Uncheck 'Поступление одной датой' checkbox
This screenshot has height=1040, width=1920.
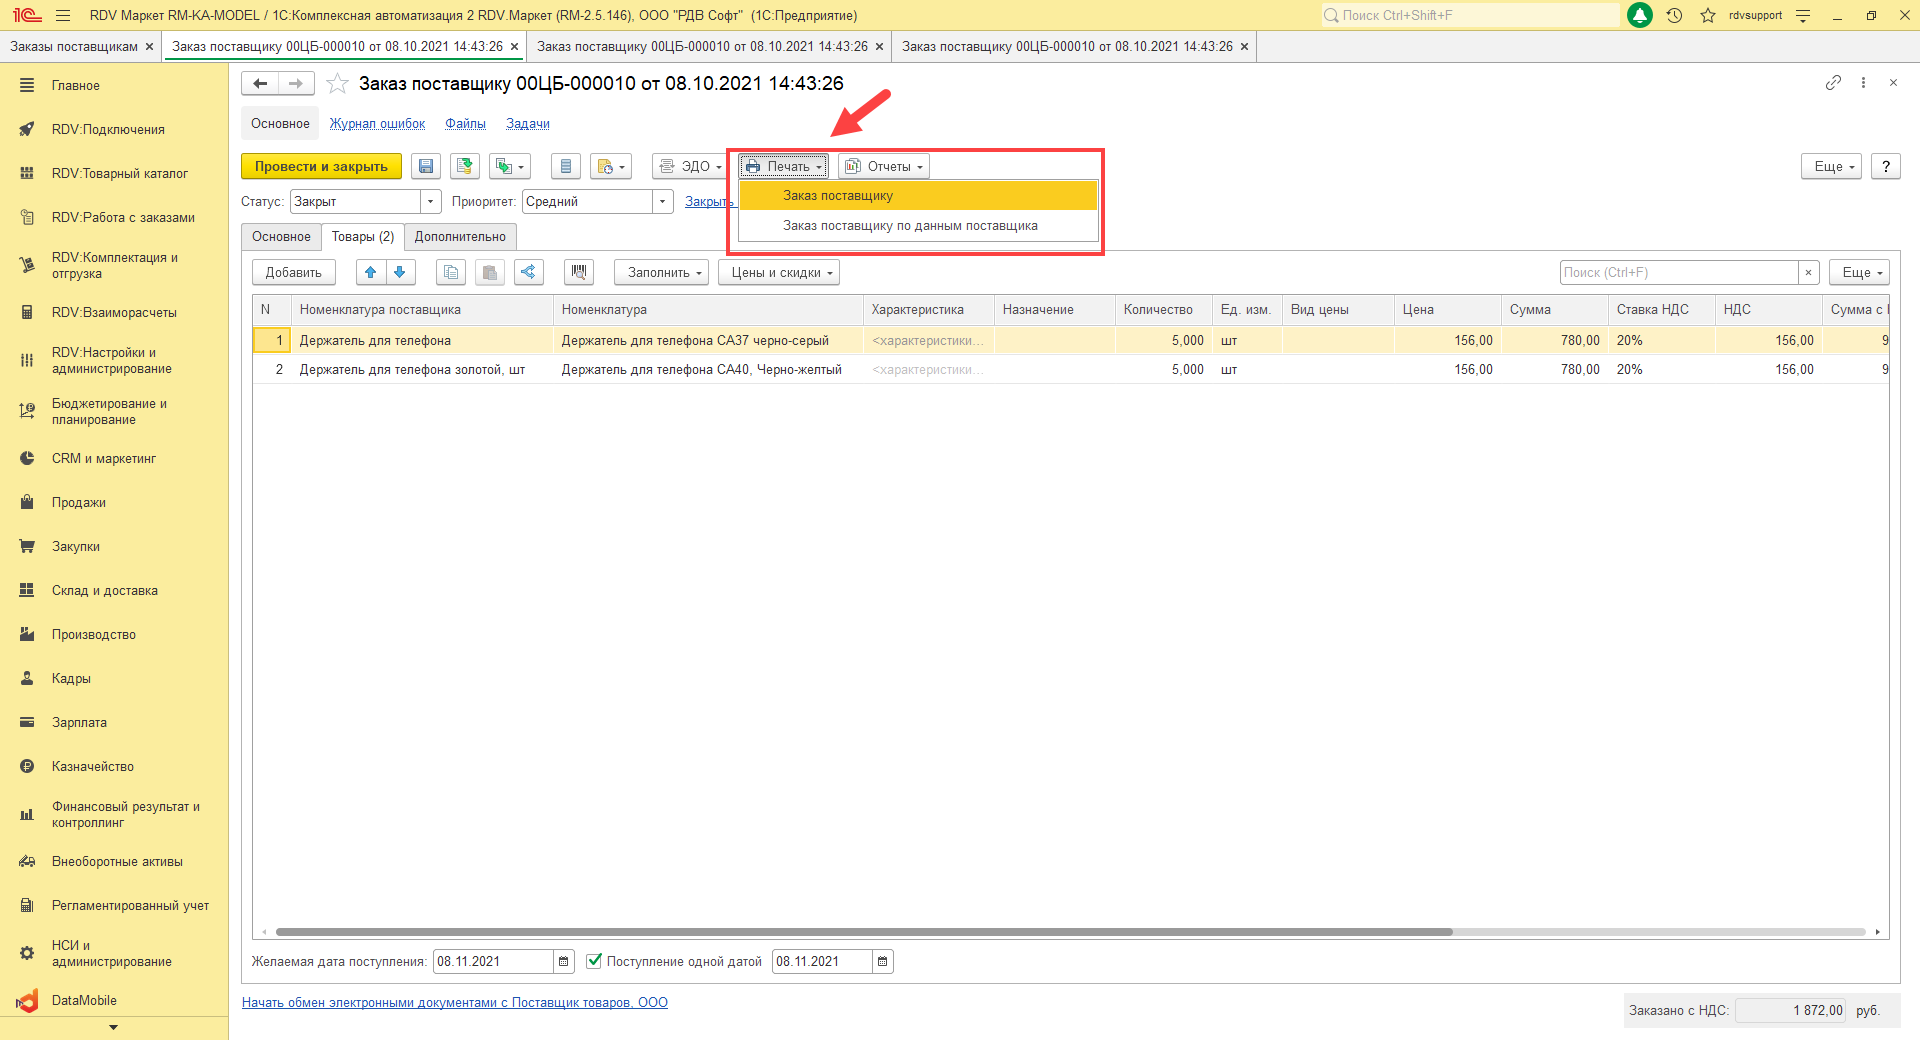click(594, 961)
